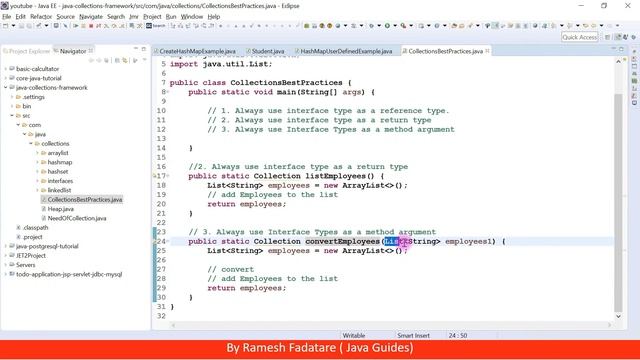This screenshot has width=640, height=360.
Task: Click the editor scroll down arrow
Action: (618, 316)
